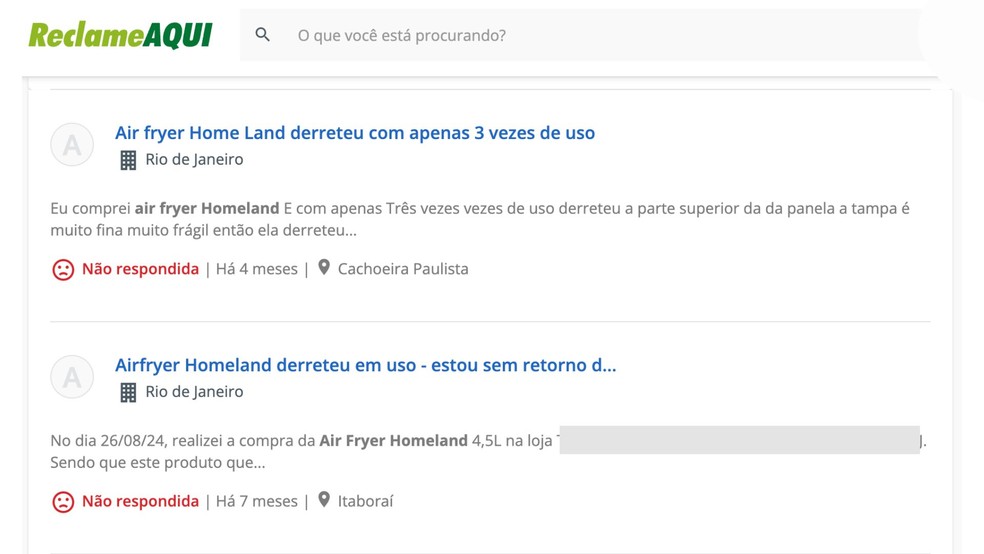Click 'Não respondida' status of Itaboraí complaint
Viewport: 984px width, 554px height.
pyautogui.click(x=141, y=501)
